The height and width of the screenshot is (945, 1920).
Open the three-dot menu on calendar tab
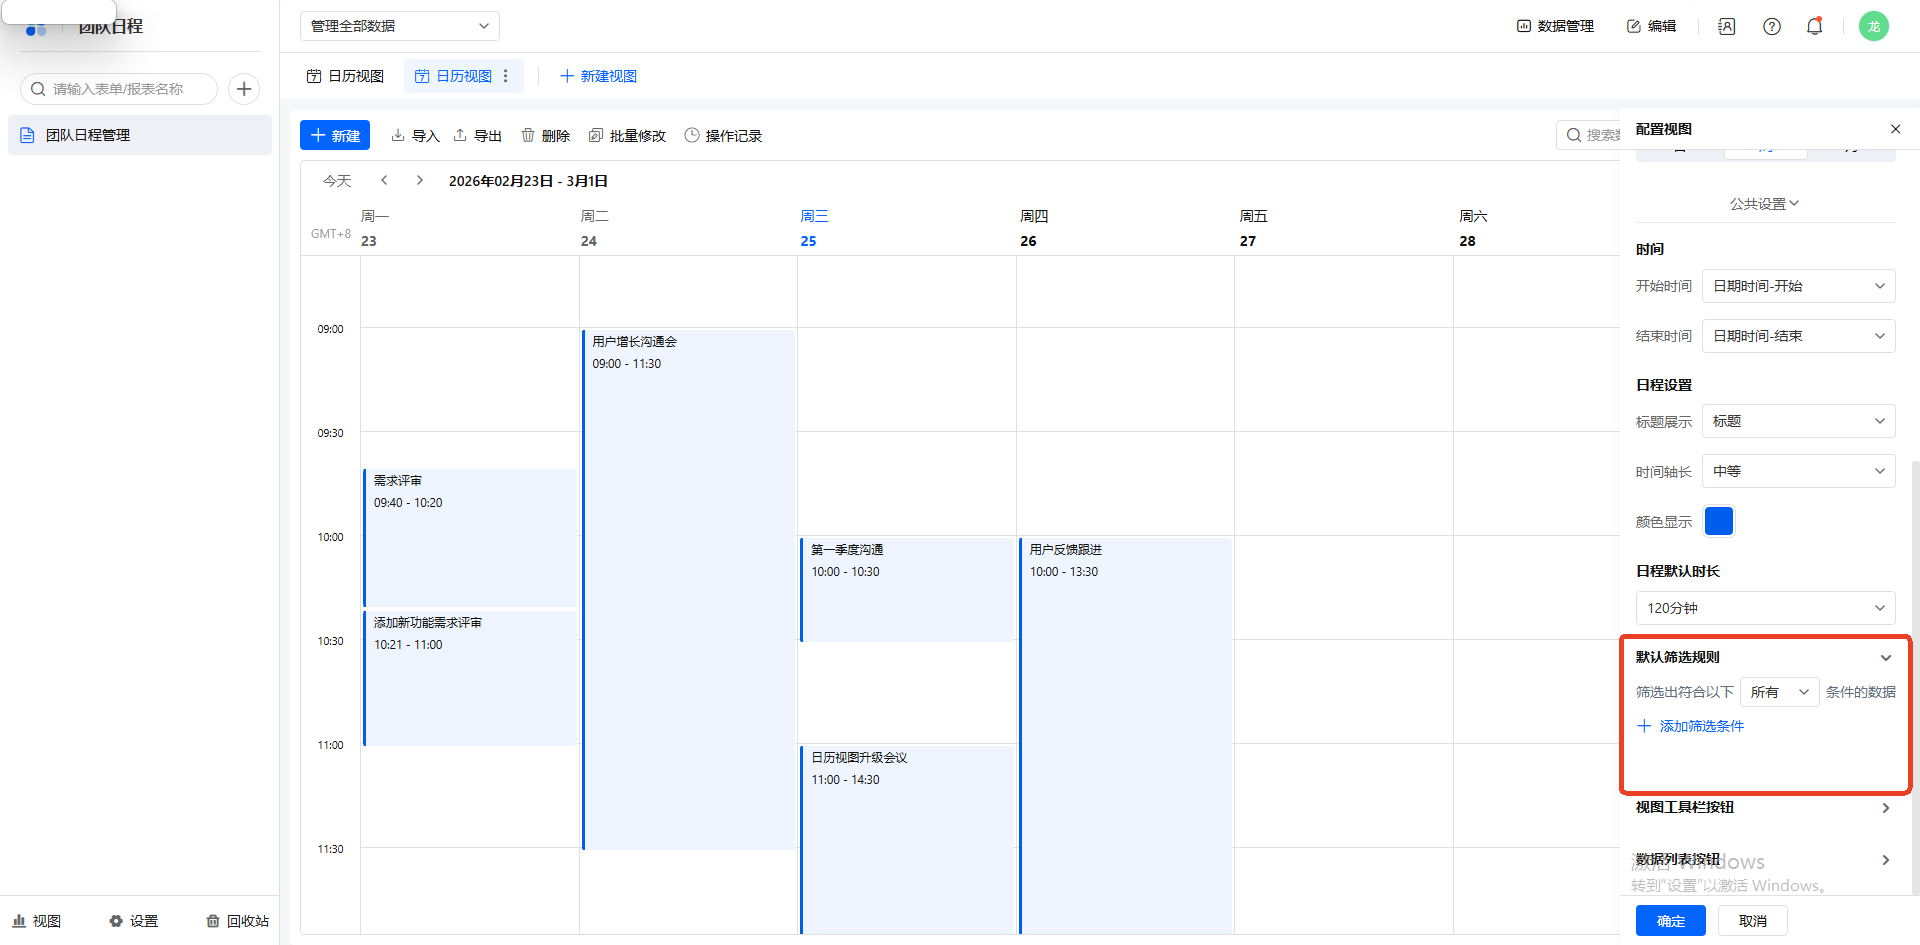506,76
